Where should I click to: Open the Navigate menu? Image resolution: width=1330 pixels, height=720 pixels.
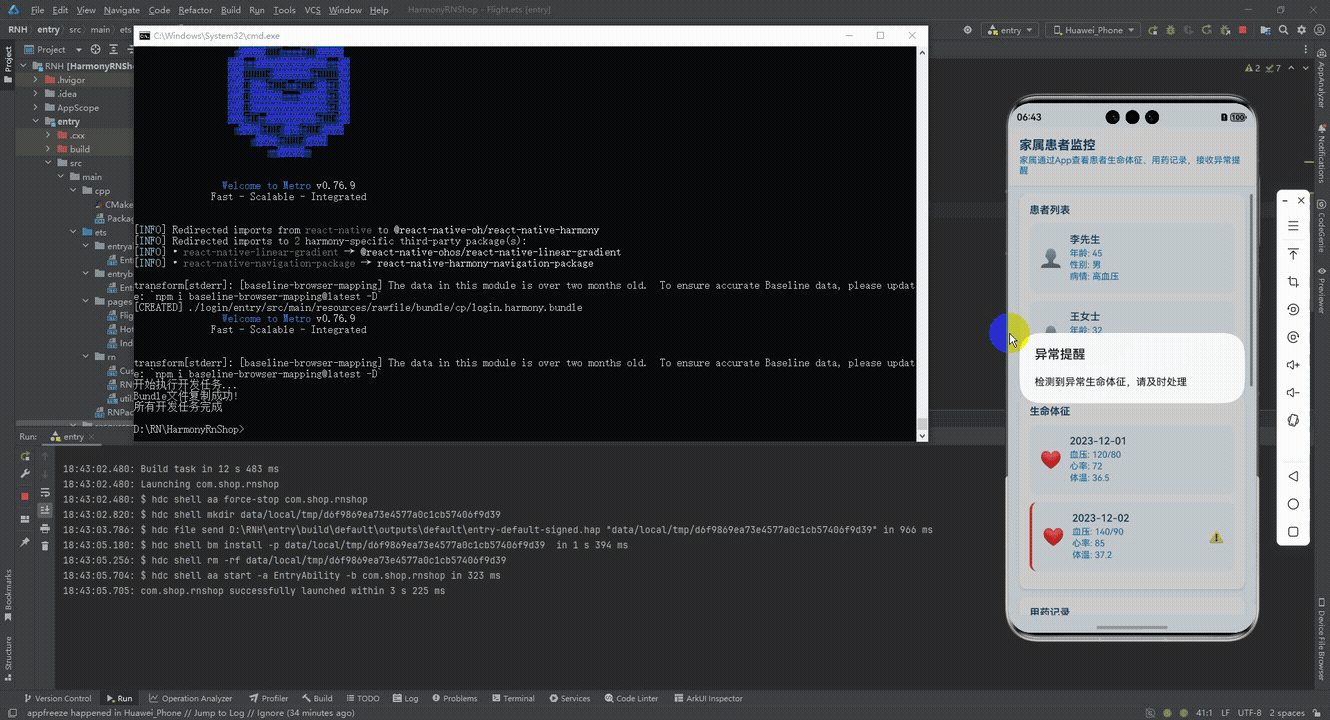tap(122, 10)
